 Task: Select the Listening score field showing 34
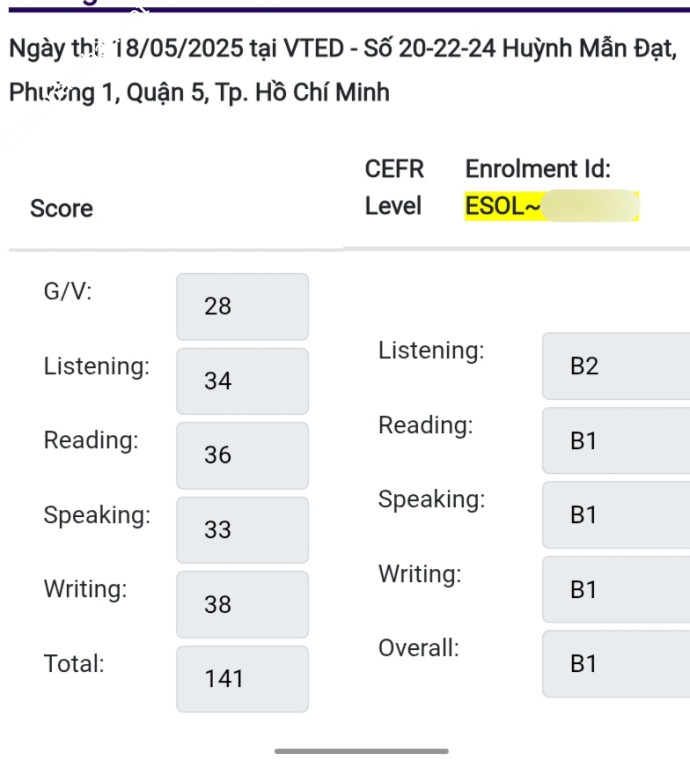pos(242,381)
